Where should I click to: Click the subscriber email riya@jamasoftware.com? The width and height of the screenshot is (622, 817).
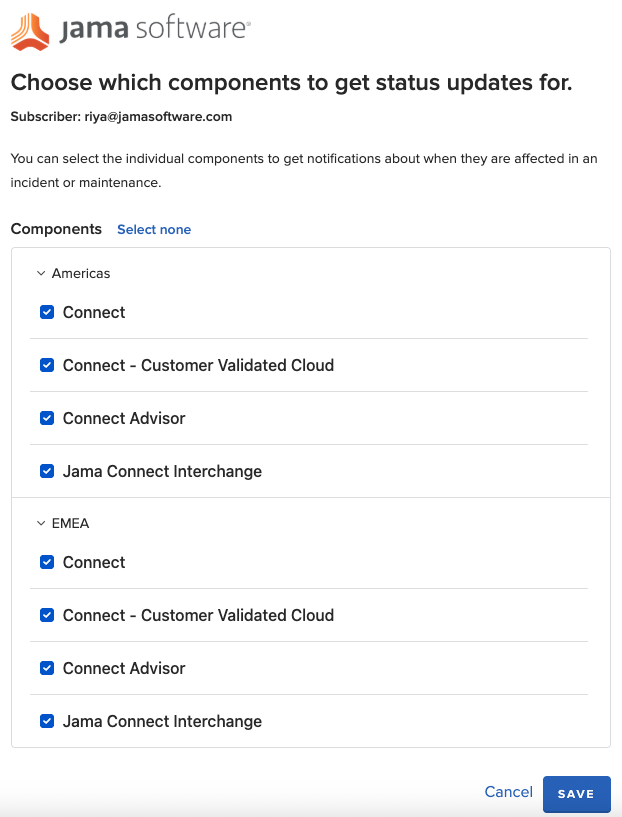click(158, 117)
